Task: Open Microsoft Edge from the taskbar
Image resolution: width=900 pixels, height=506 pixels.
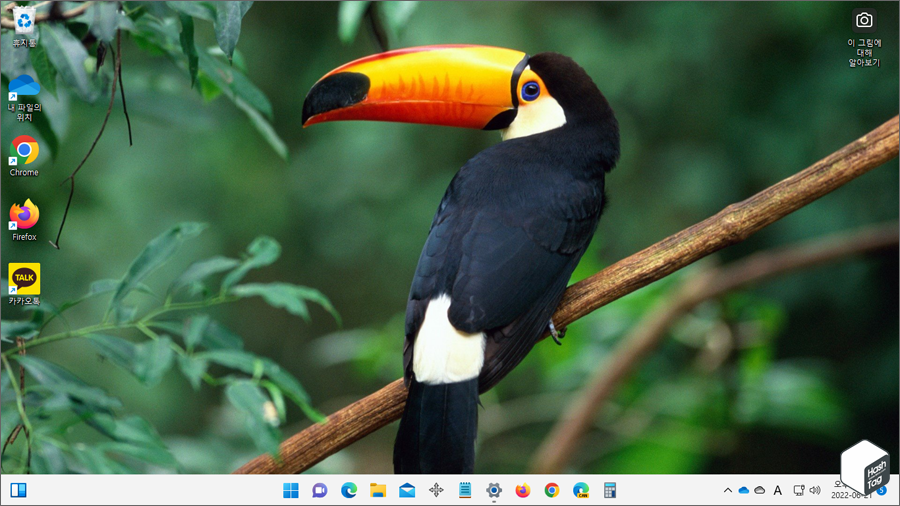Action: (x=349, y=491)
